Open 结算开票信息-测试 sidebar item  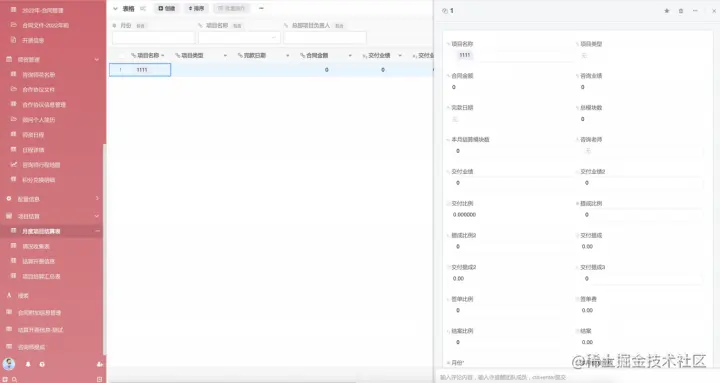click(x=40, y=330)
